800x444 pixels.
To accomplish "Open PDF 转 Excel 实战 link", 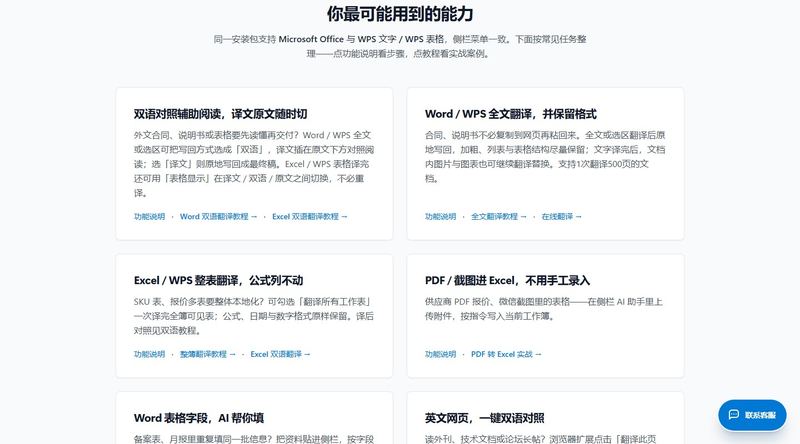I will [x=506, y=354].
